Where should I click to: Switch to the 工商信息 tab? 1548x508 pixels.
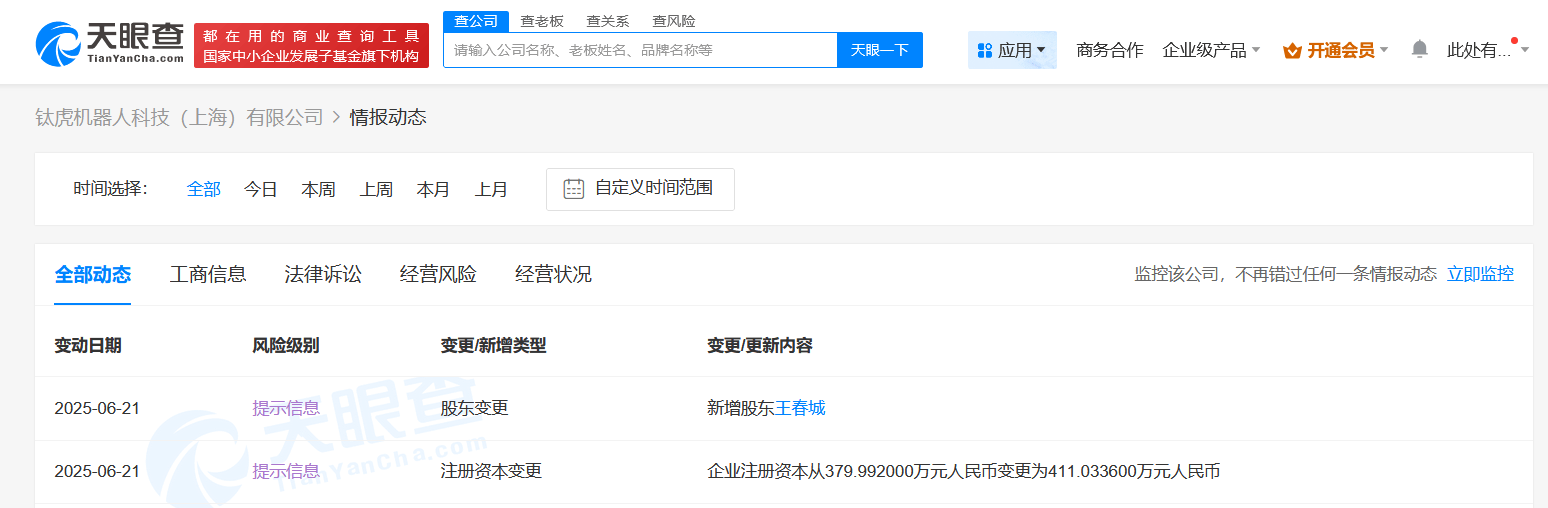click(x=208, y=274)
